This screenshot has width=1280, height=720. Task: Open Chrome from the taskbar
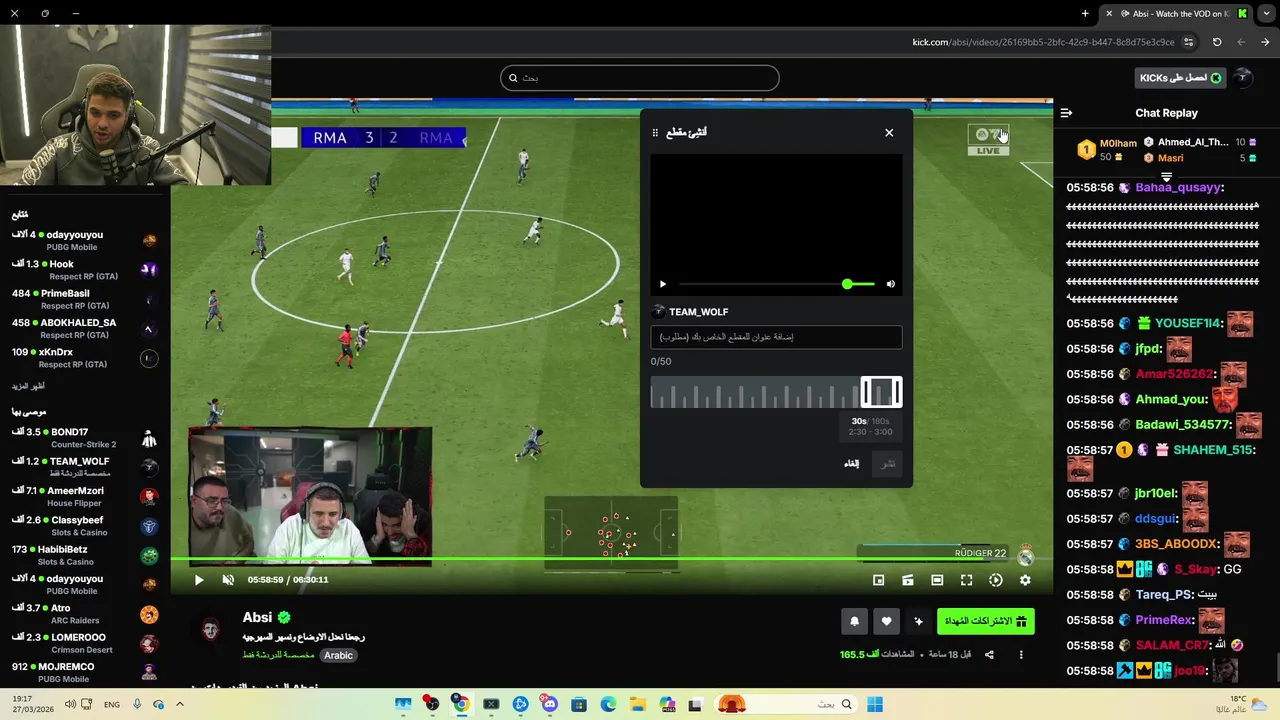[461, 705]
